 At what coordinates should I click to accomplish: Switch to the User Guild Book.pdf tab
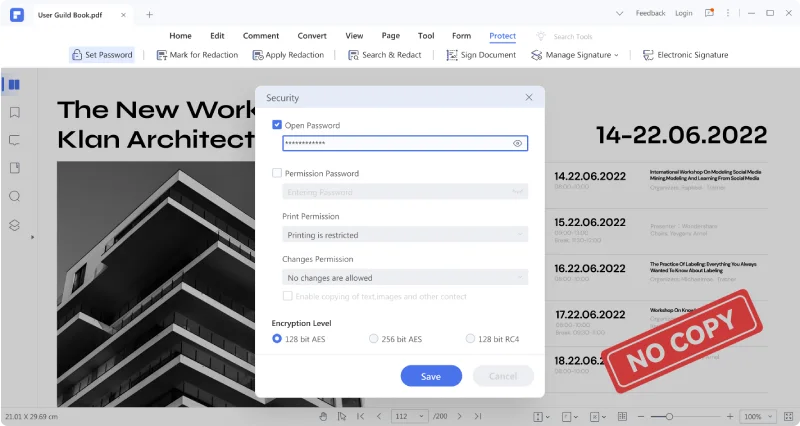pos(70,15)
